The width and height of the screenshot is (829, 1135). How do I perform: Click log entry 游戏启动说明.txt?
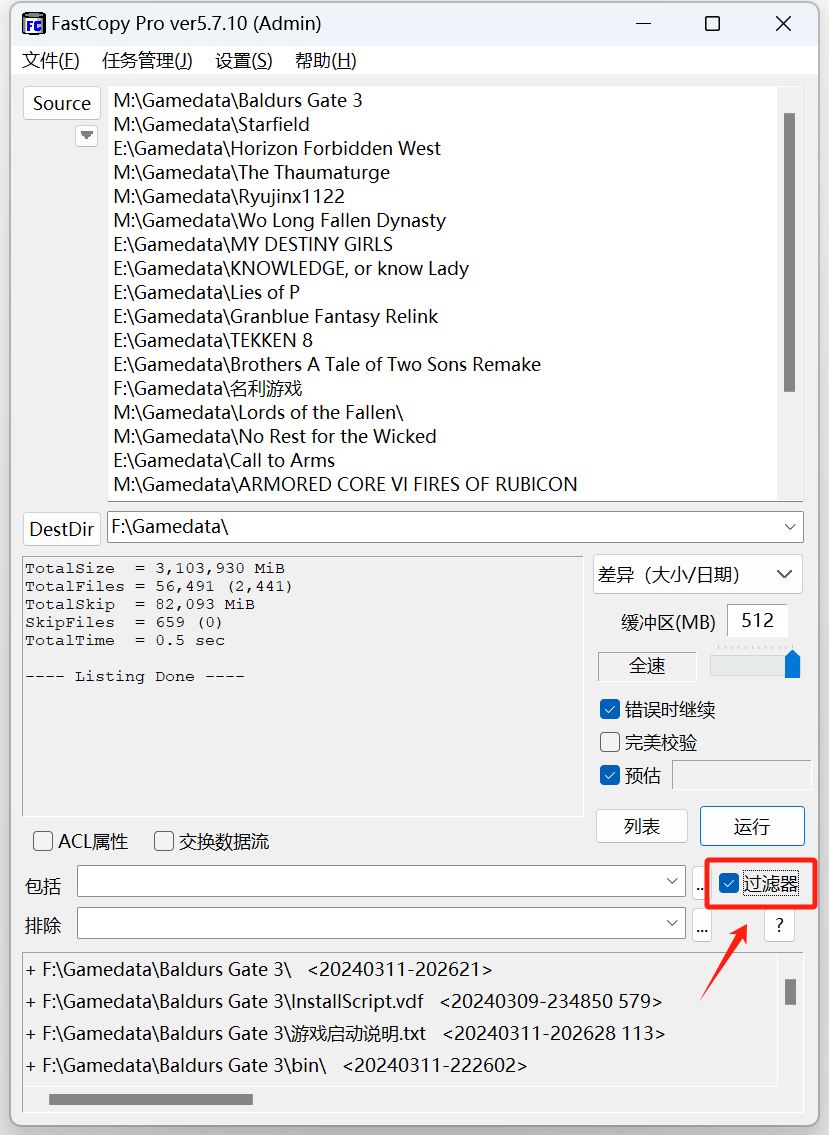(345, 1033)
